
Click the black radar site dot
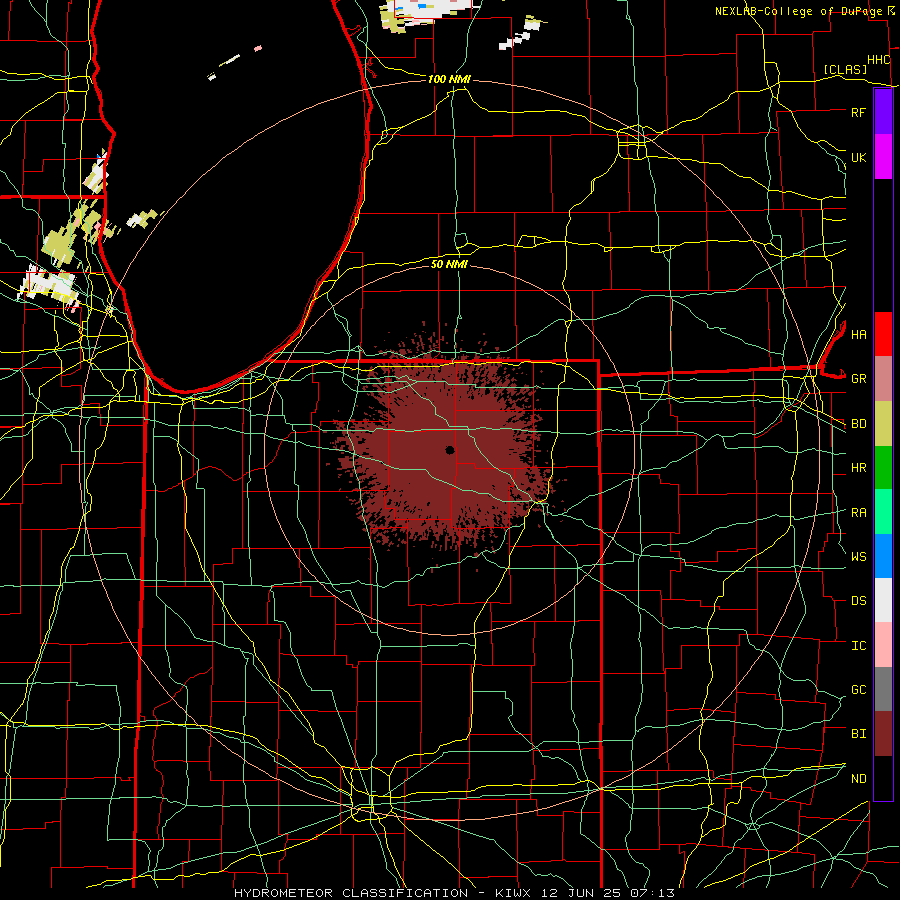[x=450, y=450]
